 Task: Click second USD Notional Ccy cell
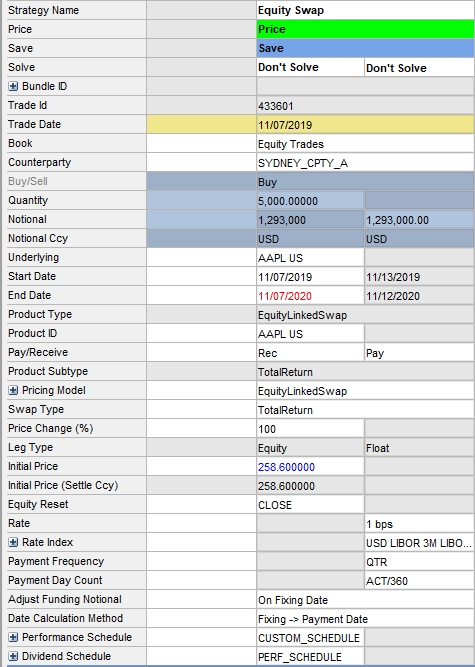click(x=419, y=238)
